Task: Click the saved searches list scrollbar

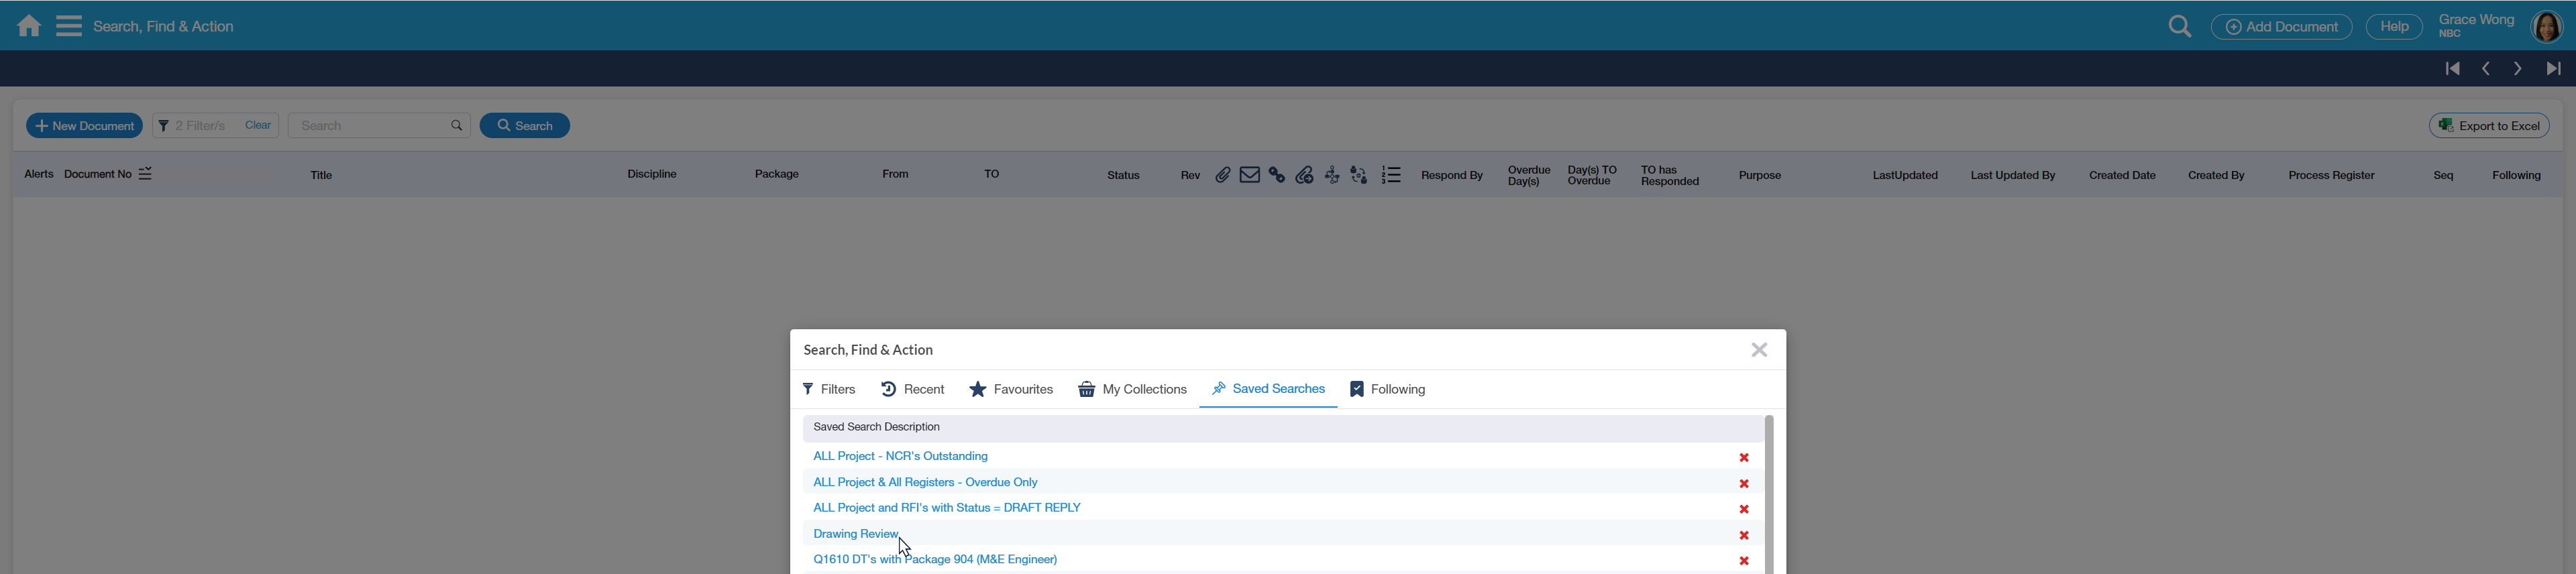Action: [1768, 495]
